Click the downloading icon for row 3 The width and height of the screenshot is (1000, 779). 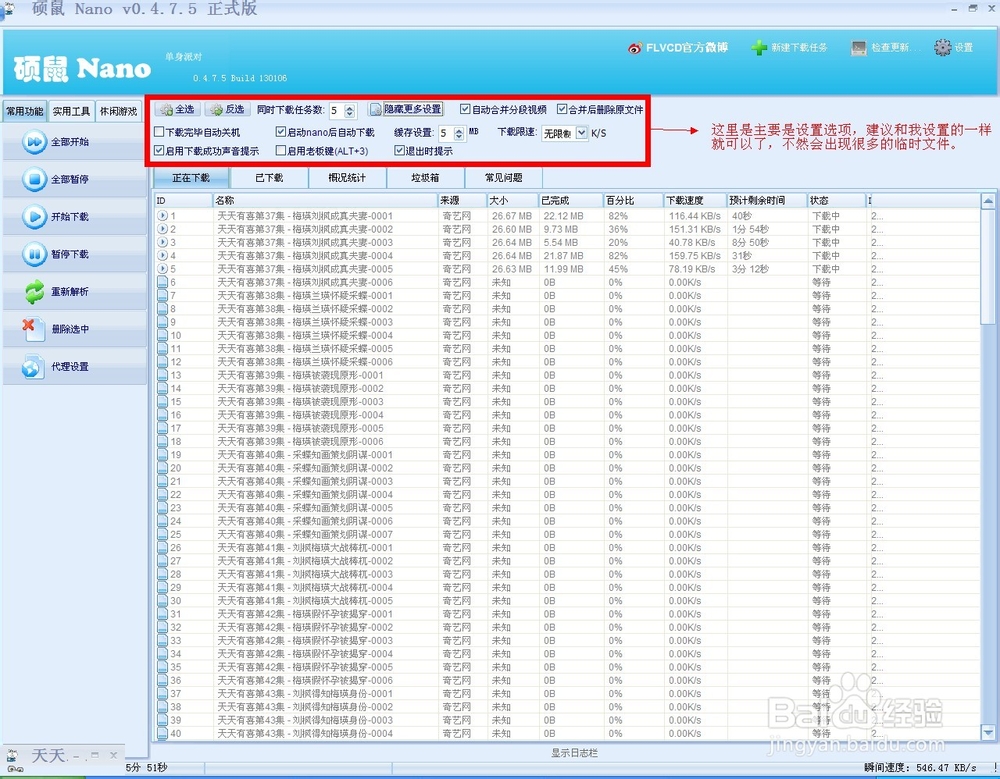coord(163,242)
